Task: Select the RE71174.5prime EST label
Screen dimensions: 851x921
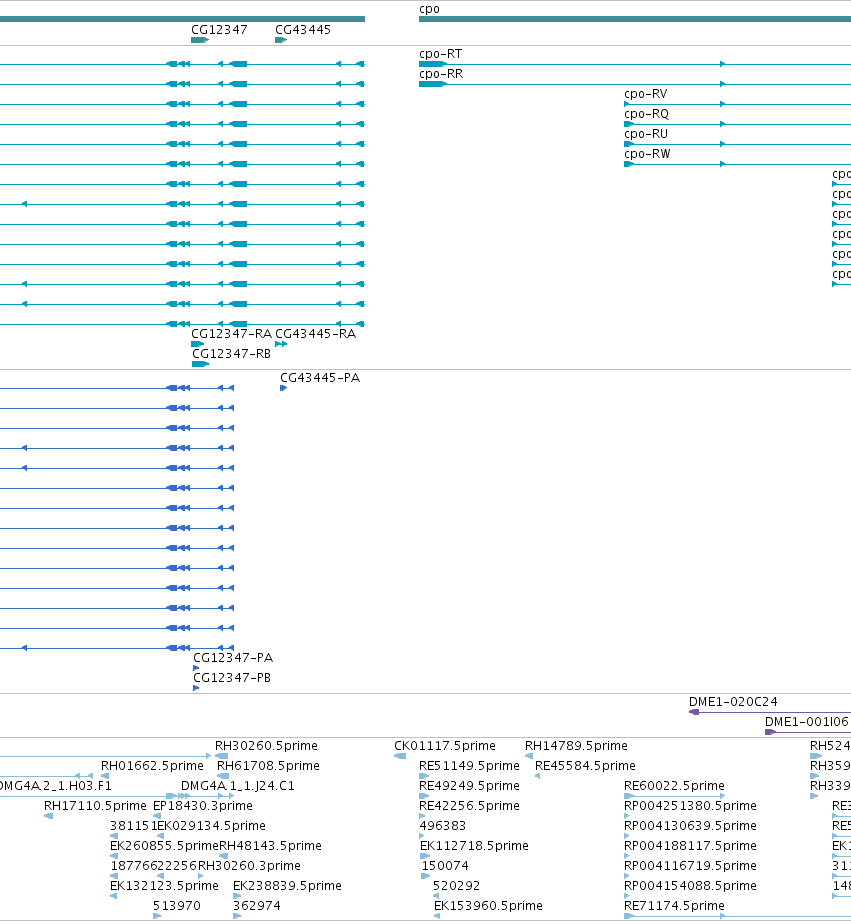Action: click(674, 906)
